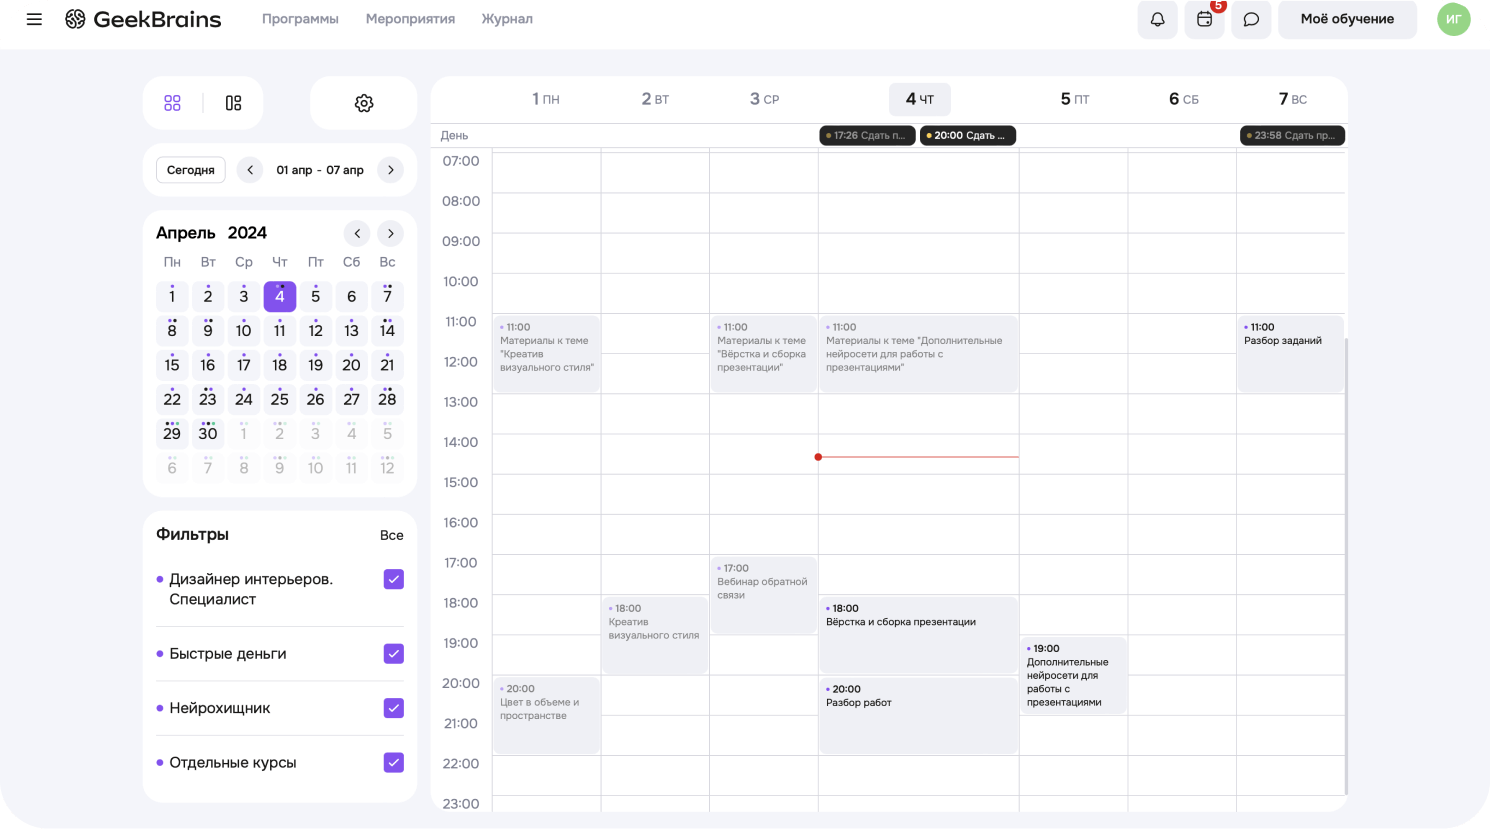Open Программы menu

[x=300, y=19]
